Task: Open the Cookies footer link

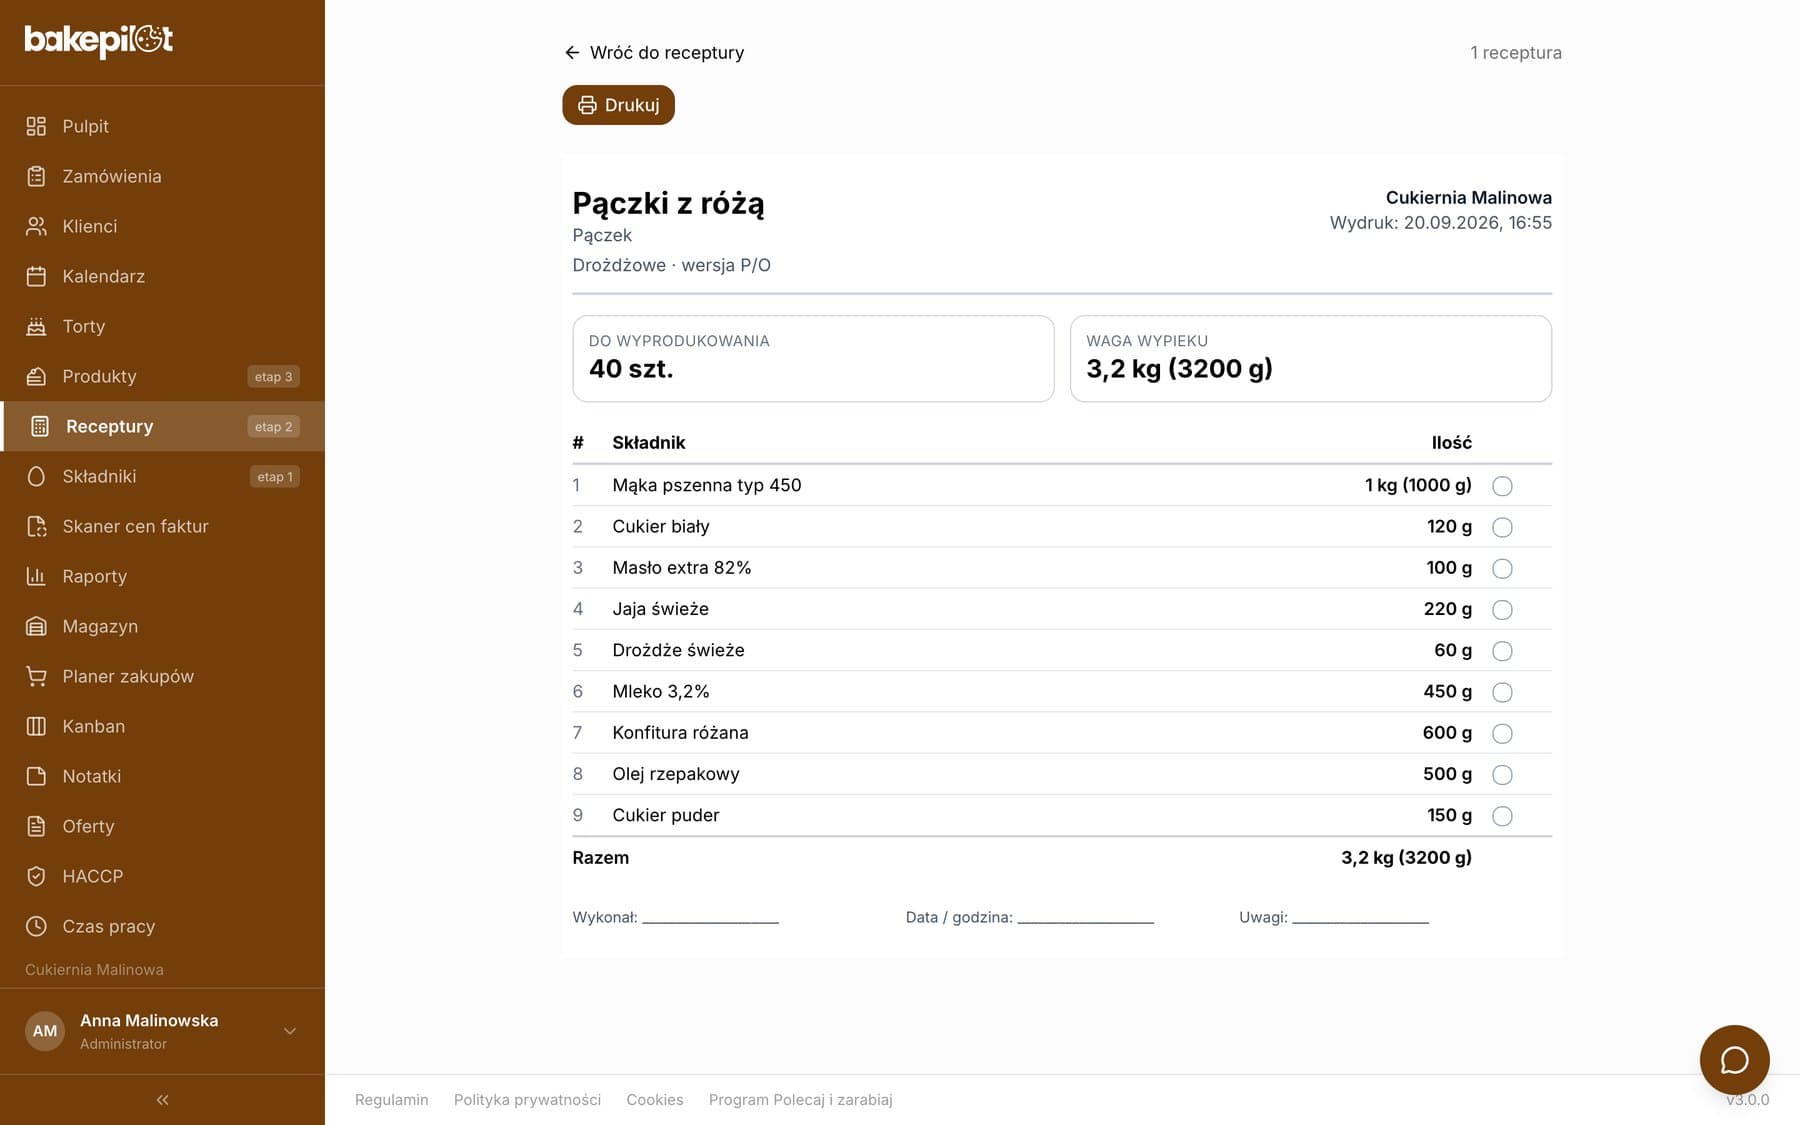Action: click(655, 1099)
